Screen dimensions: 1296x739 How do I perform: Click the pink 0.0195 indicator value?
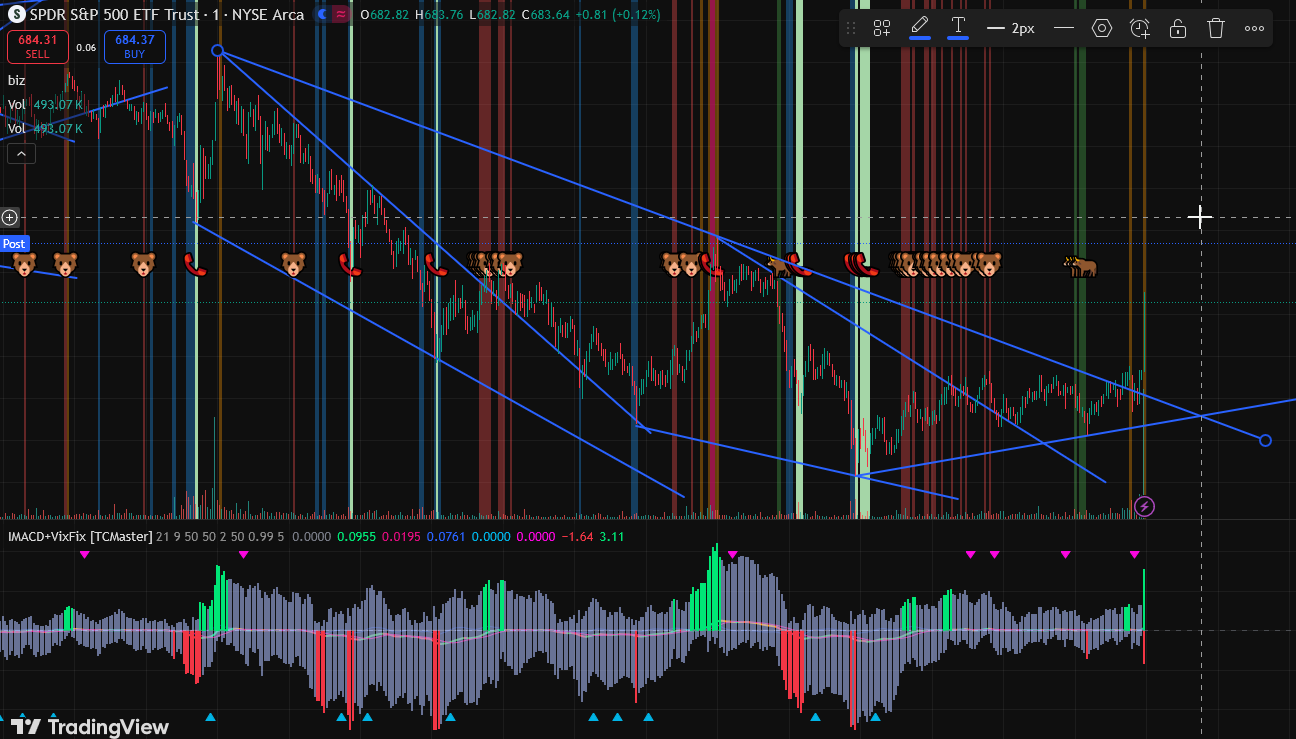click(402, 537)
